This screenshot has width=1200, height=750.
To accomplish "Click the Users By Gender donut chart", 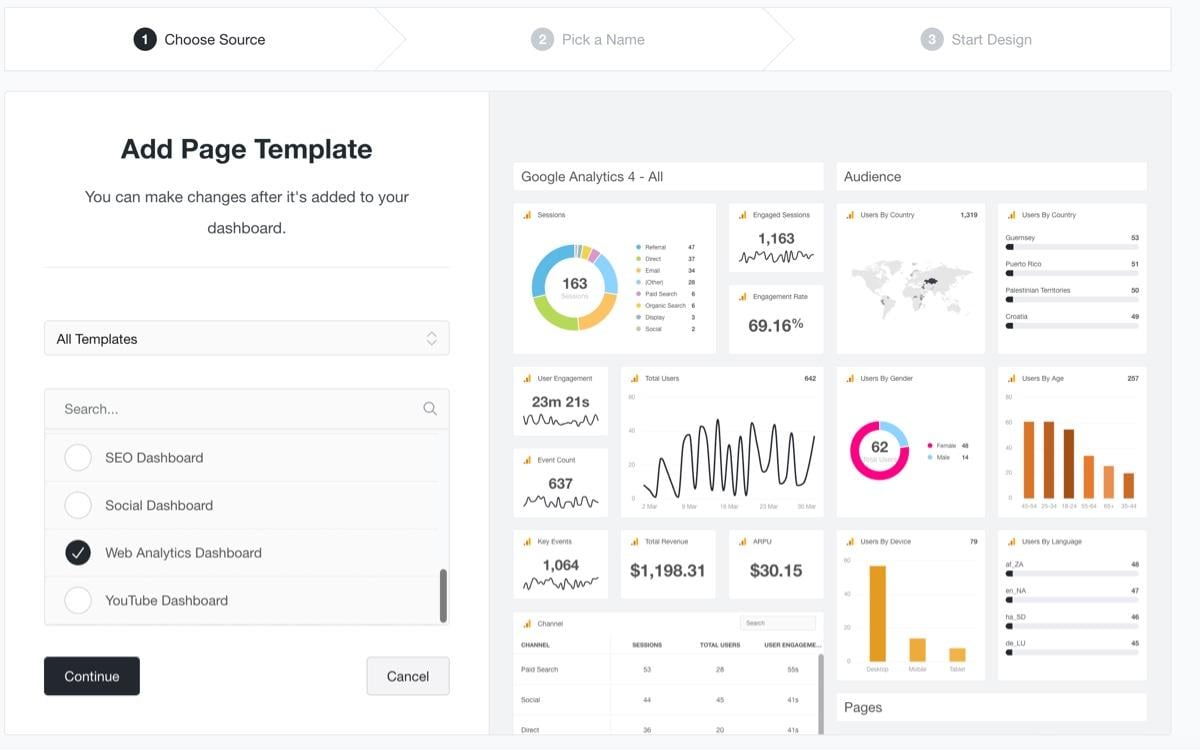I will [879, 450].
